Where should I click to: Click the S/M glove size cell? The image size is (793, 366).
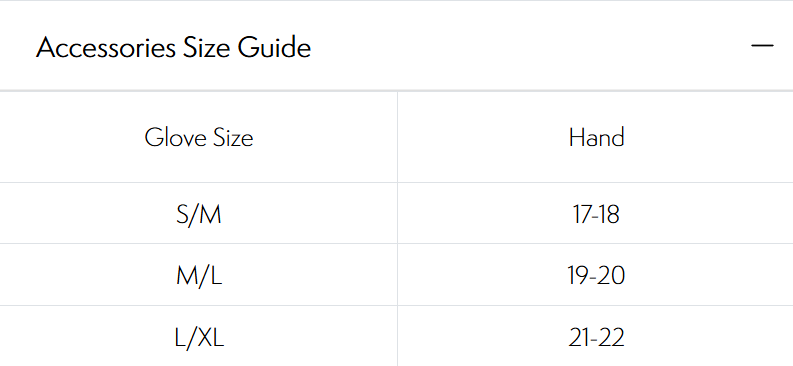pyautogui.click(x=199, y=214)
